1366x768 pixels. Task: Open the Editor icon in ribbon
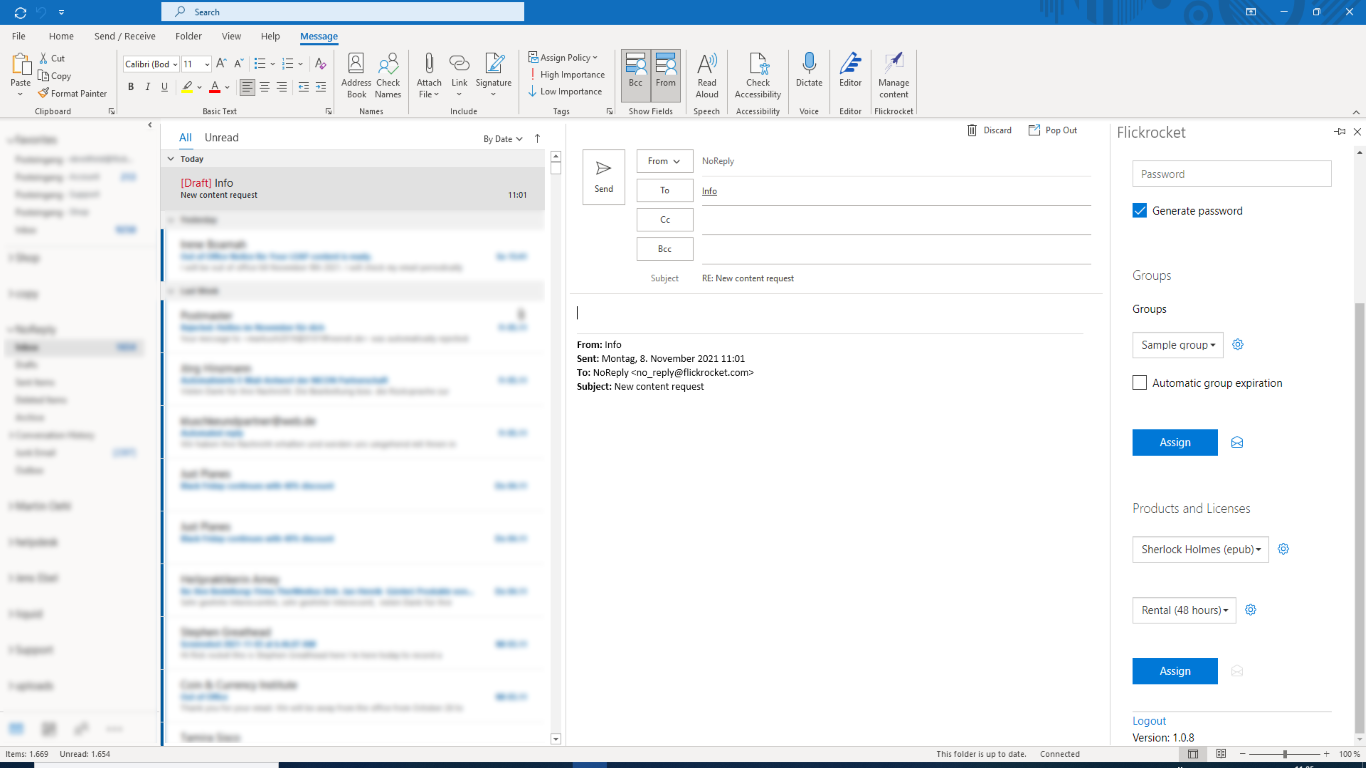(850, 66)
